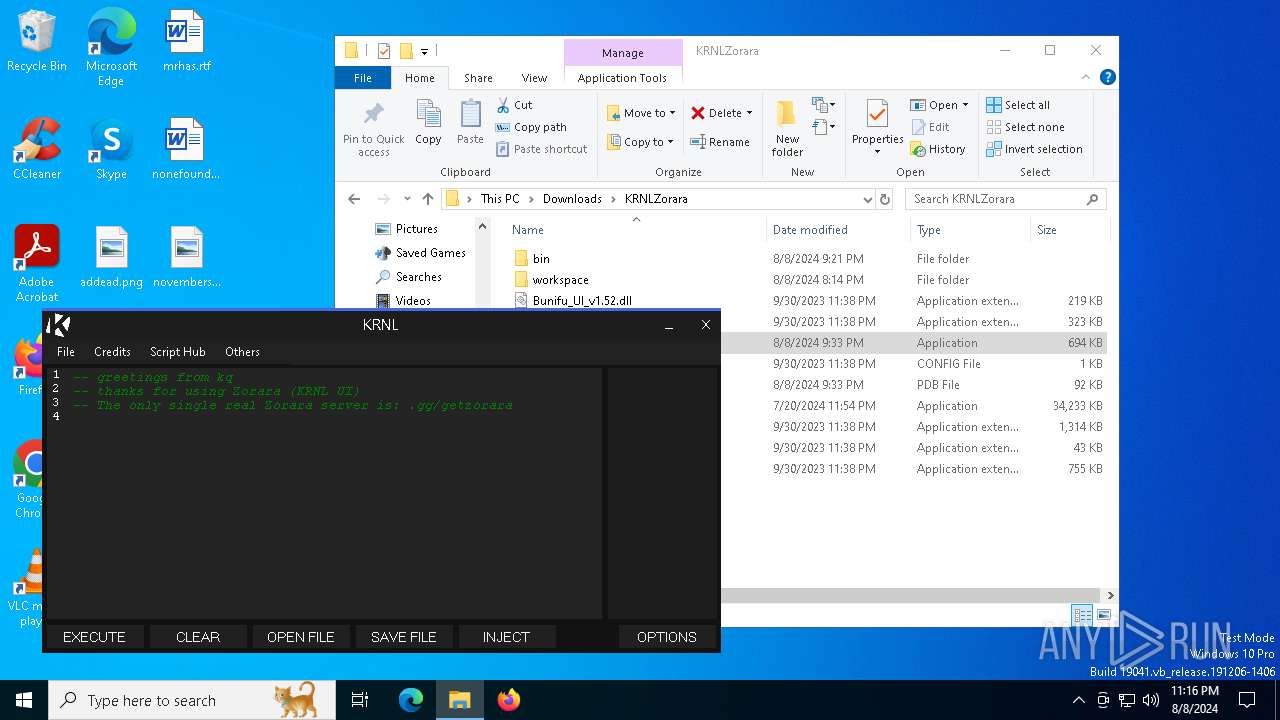This screenshot has height=720, width=1280.
Task: Open the Application Tools tab
Action: pyautogui.click(x=622, y=78)
